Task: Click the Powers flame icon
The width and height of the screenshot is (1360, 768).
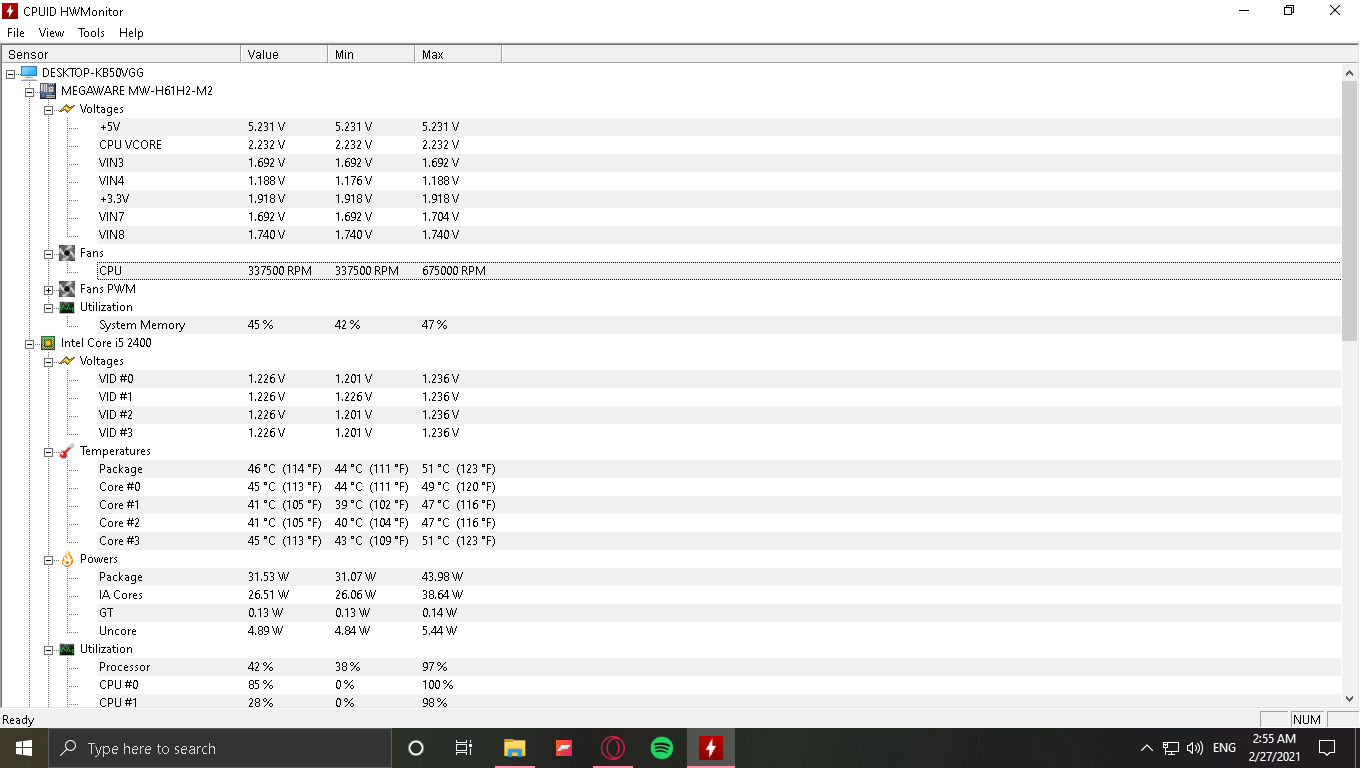Action: tap(66, 559)
